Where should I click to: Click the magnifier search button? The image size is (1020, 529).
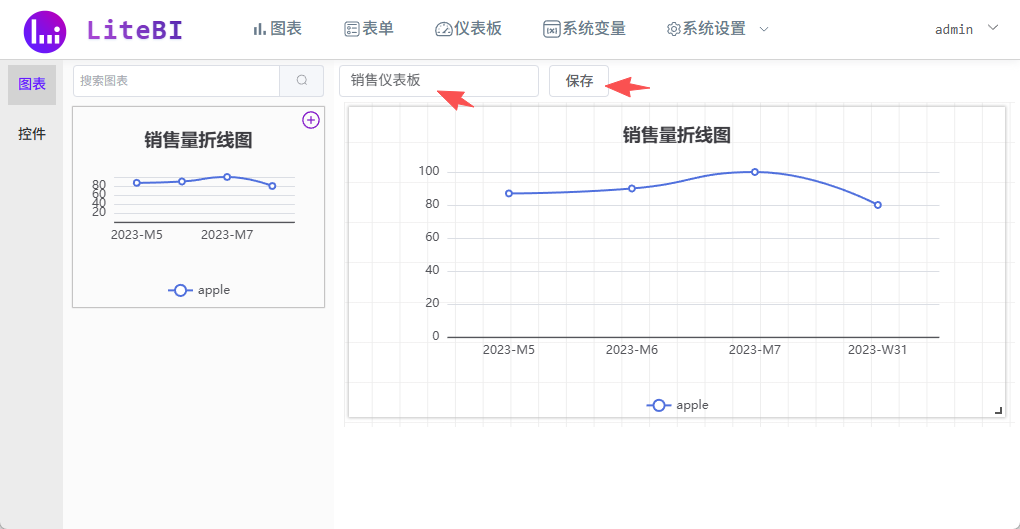point(302,81)
